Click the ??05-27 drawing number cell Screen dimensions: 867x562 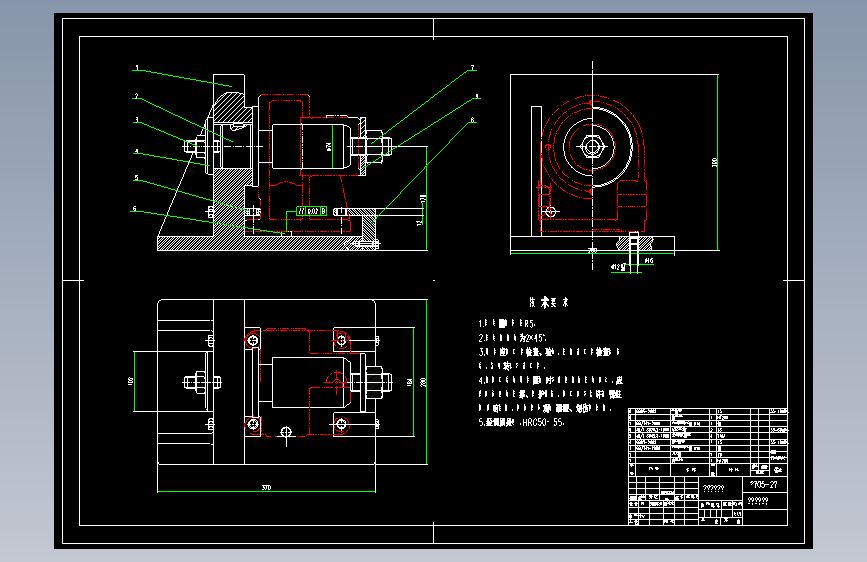[x=764, y=485]
